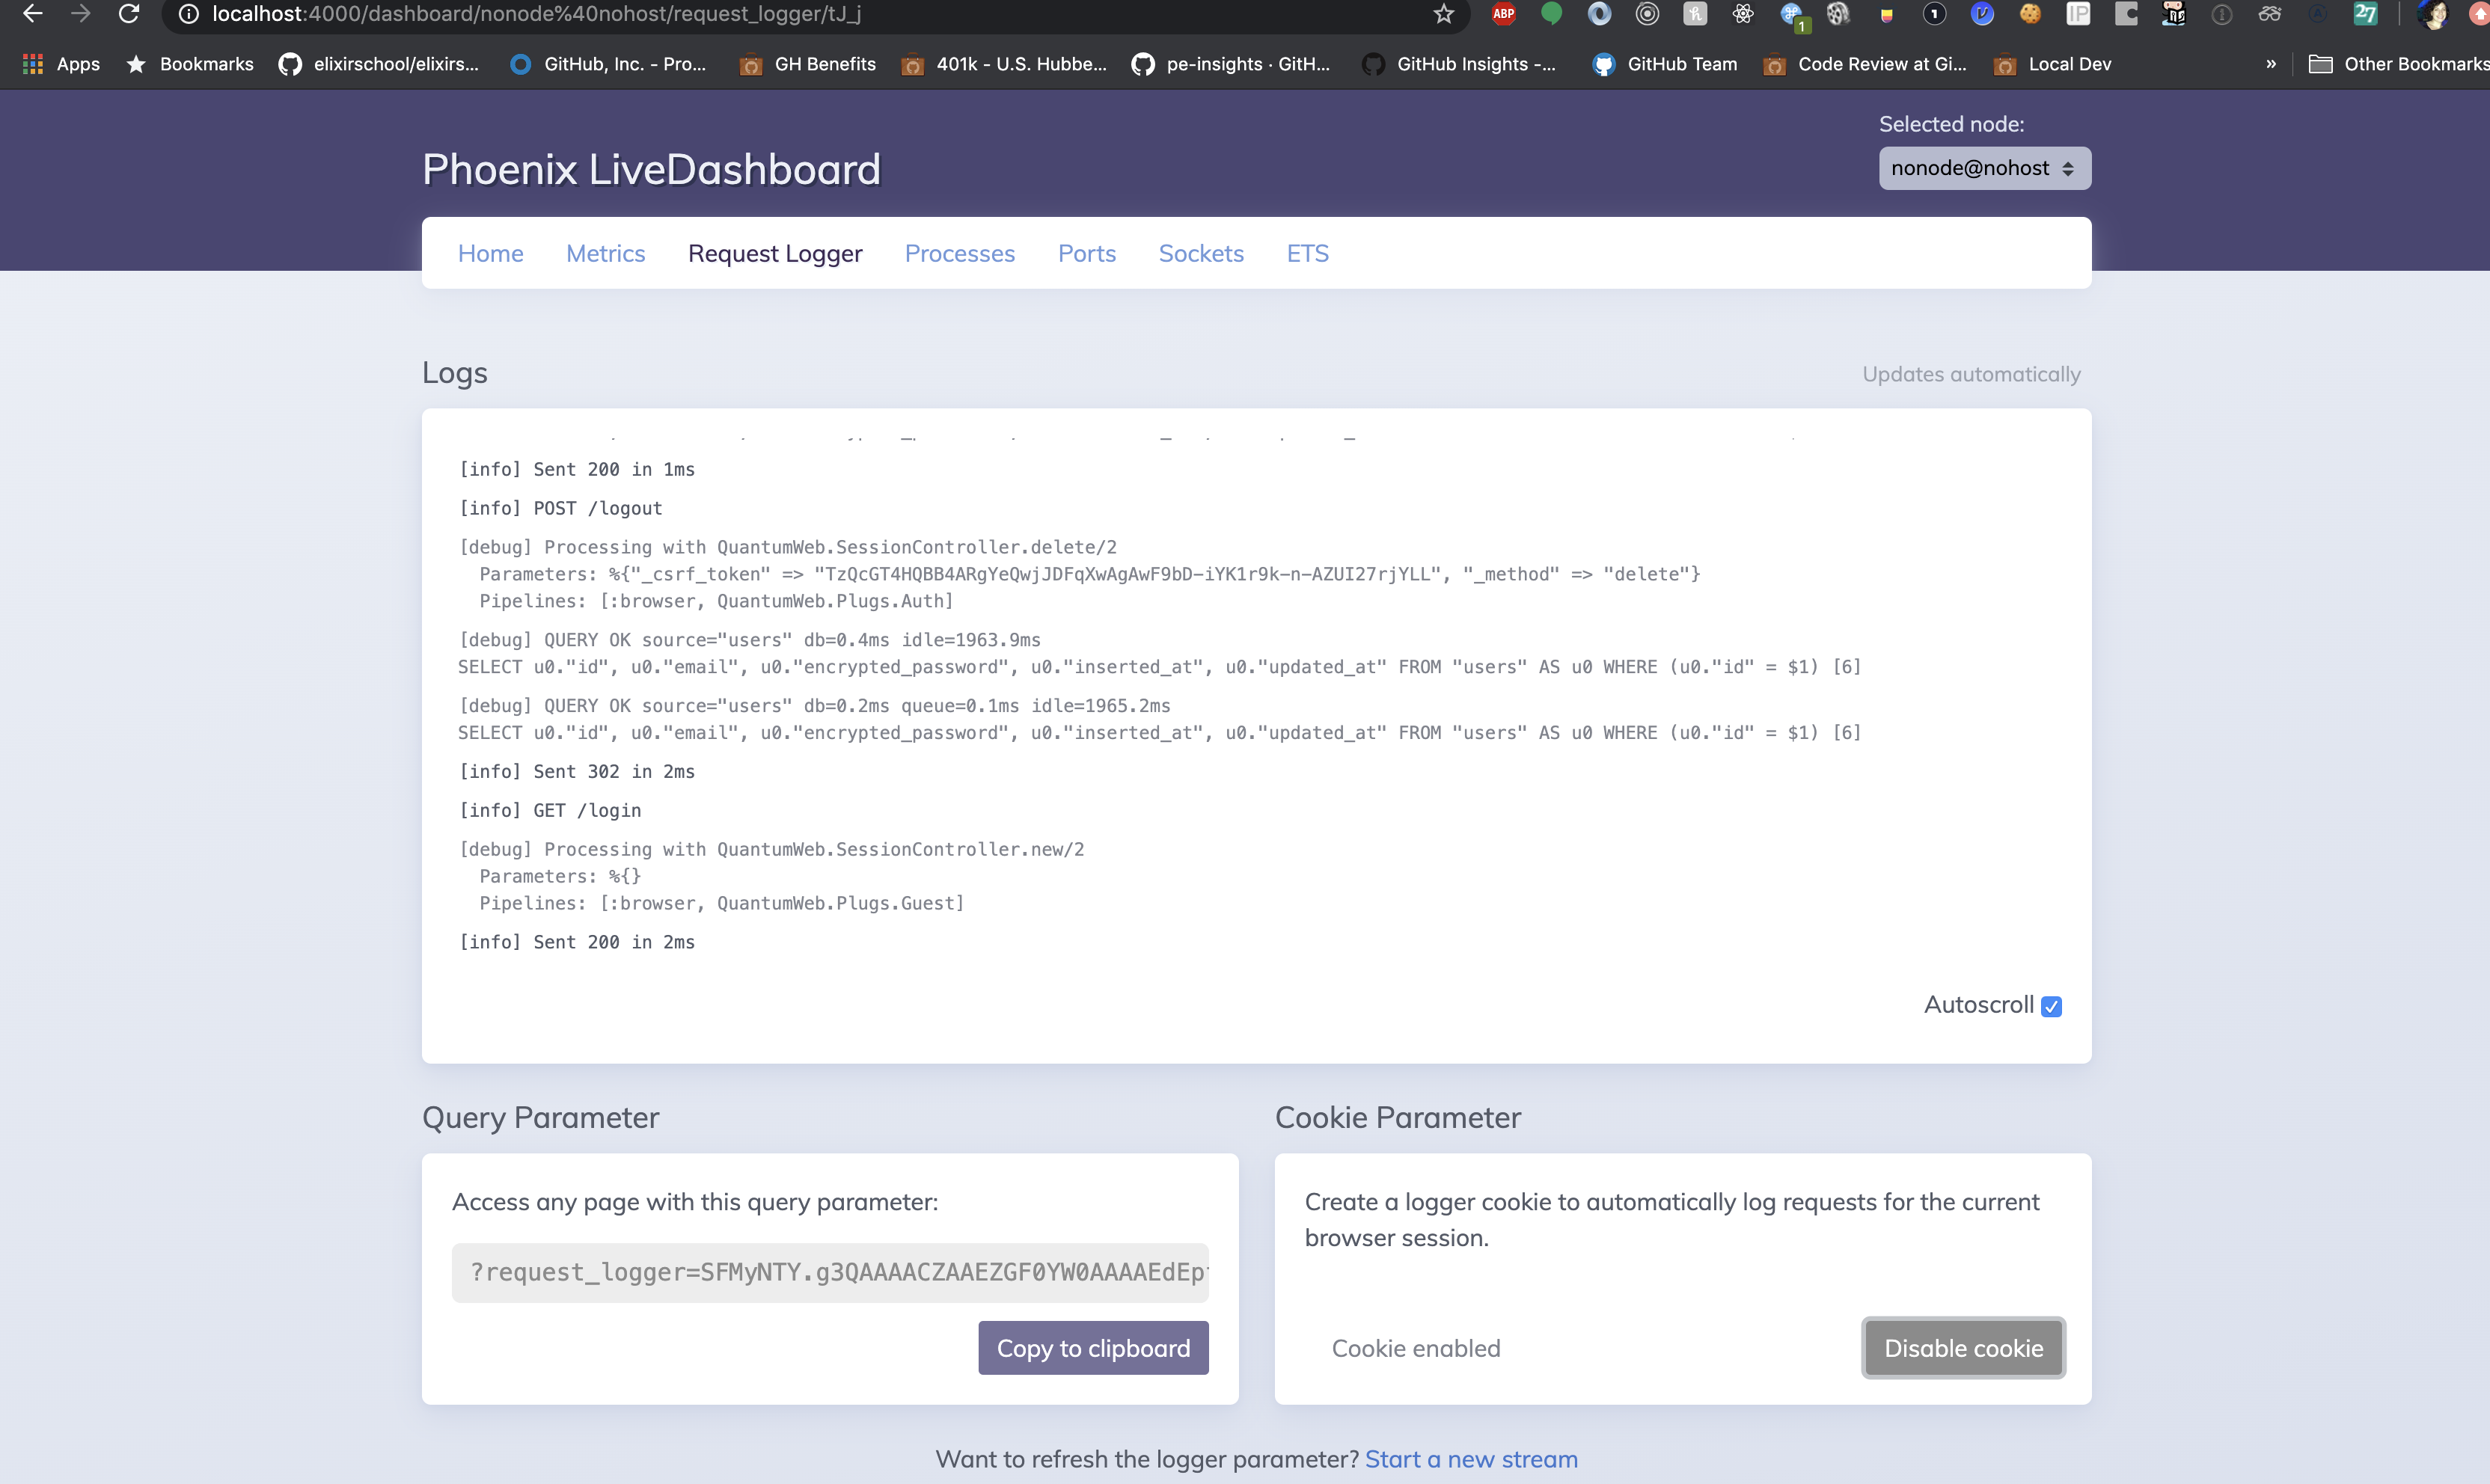Viewport: 2490px width, 1484px height.
Task: Click the 'Updates automatically' label
Action: click(1971, 374)
